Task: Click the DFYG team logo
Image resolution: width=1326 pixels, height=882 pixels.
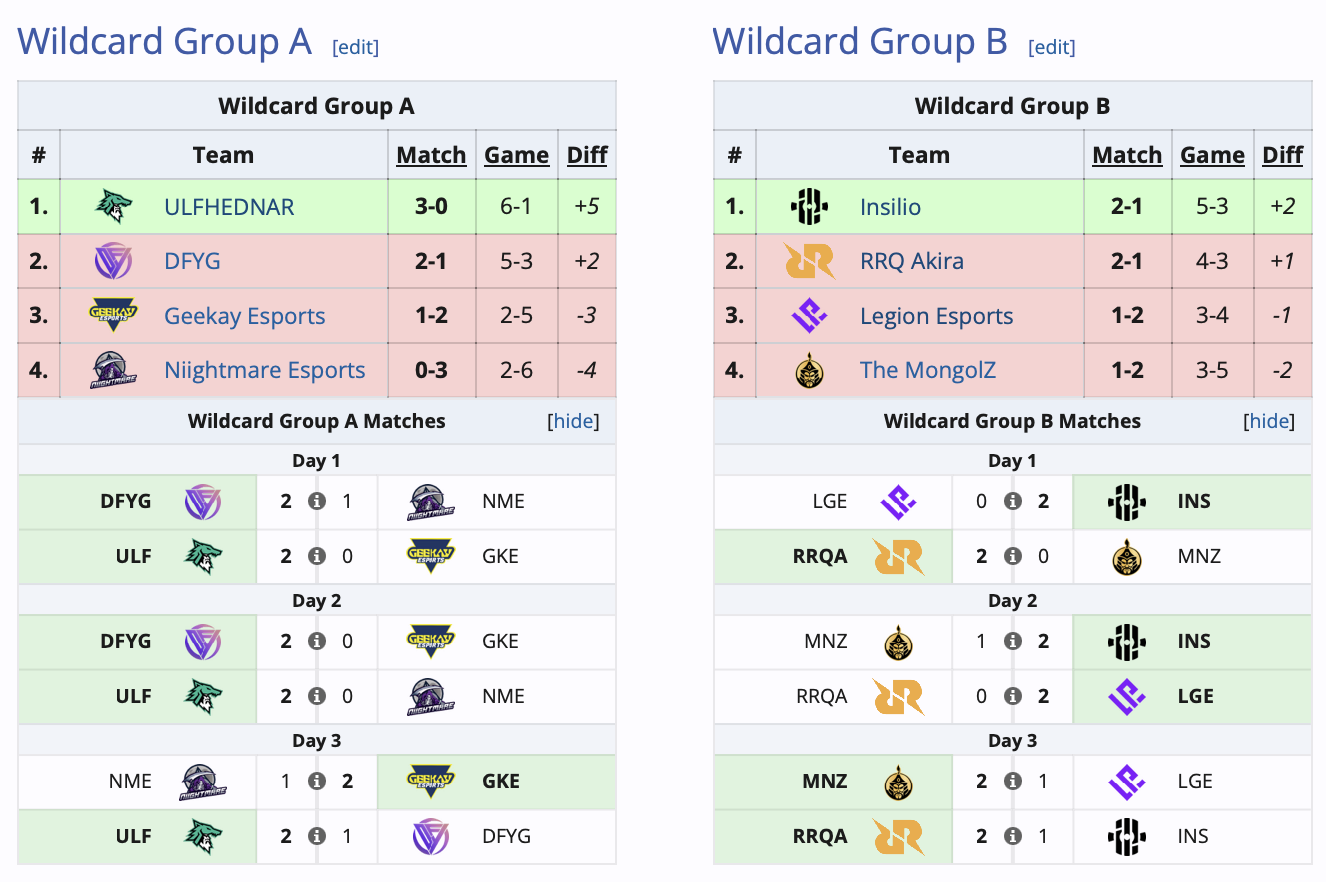Action: coord(115,260)
